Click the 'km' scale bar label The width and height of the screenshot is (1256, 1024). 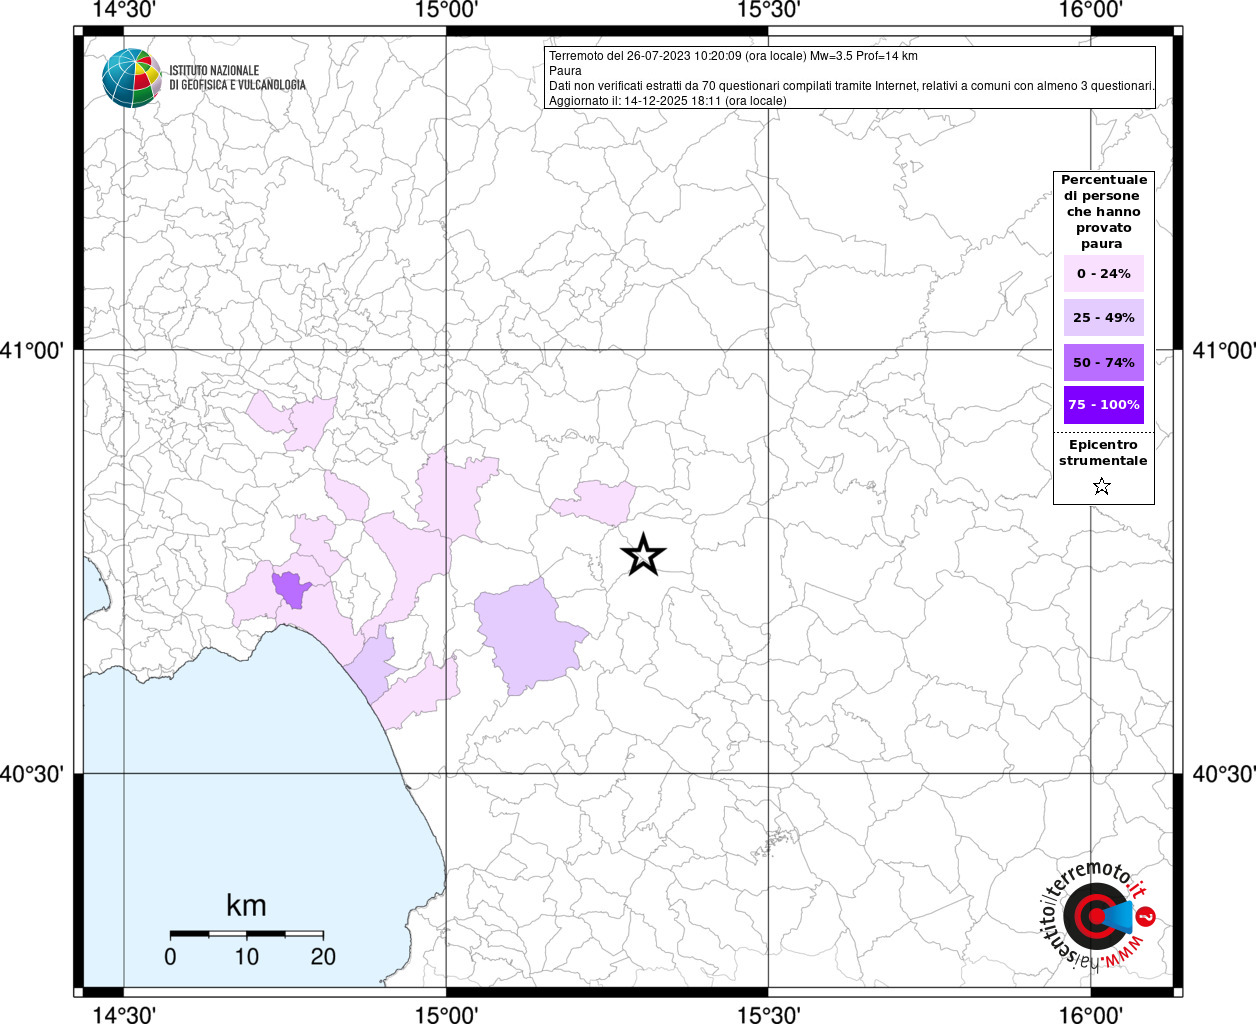(x=246, y=906)
